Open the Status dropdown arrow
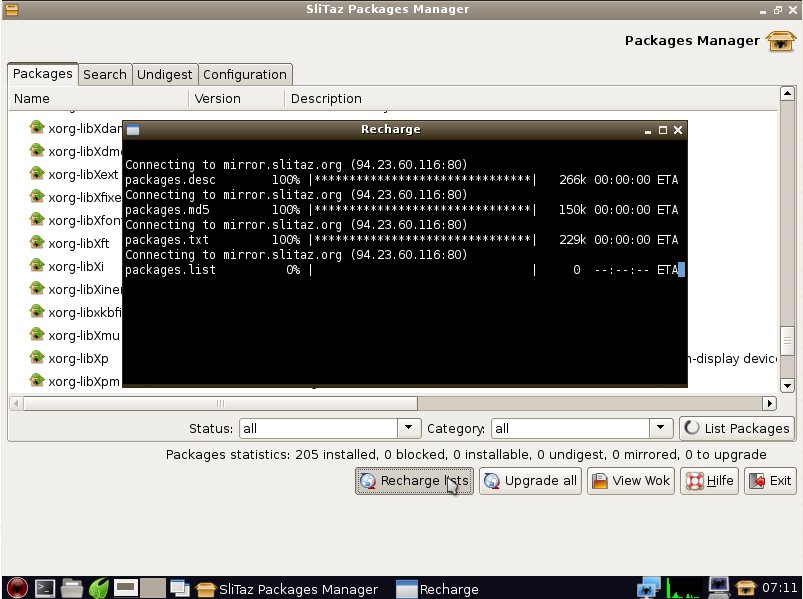The height and width of the screenshot is (599, 803). click(x=409, y=427)
